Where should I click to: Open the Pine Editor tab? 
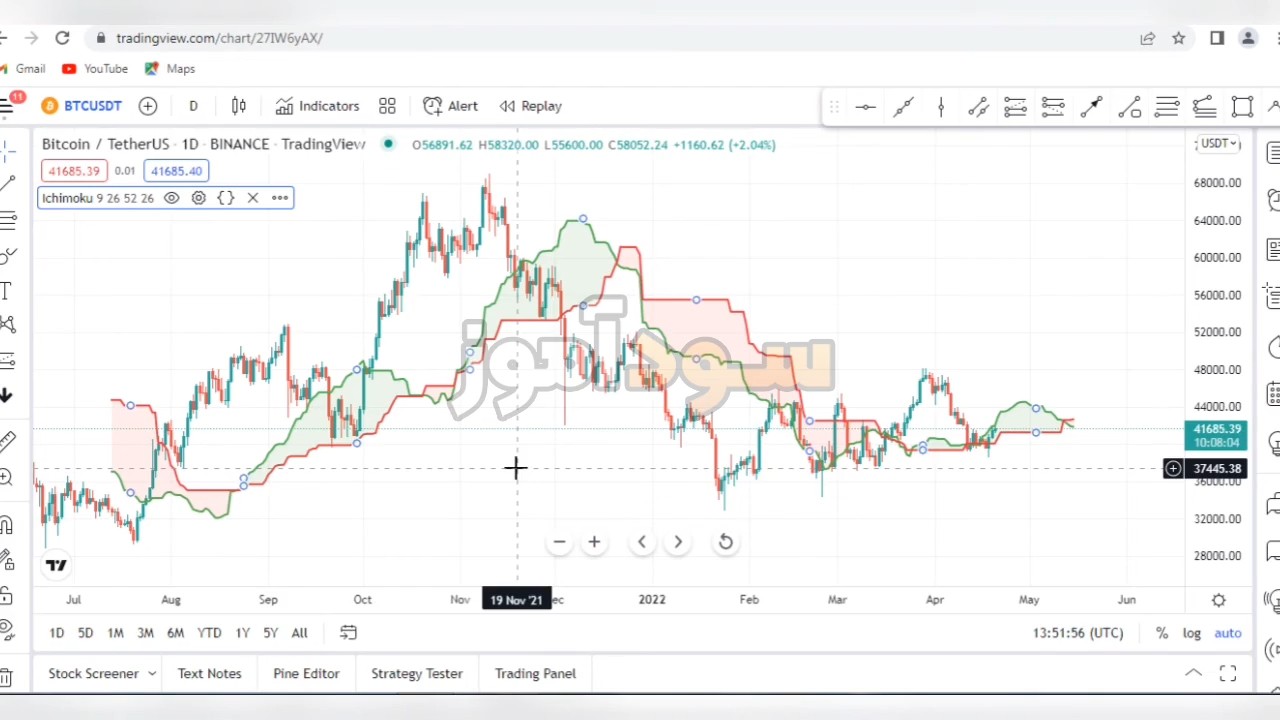[306, 674]
